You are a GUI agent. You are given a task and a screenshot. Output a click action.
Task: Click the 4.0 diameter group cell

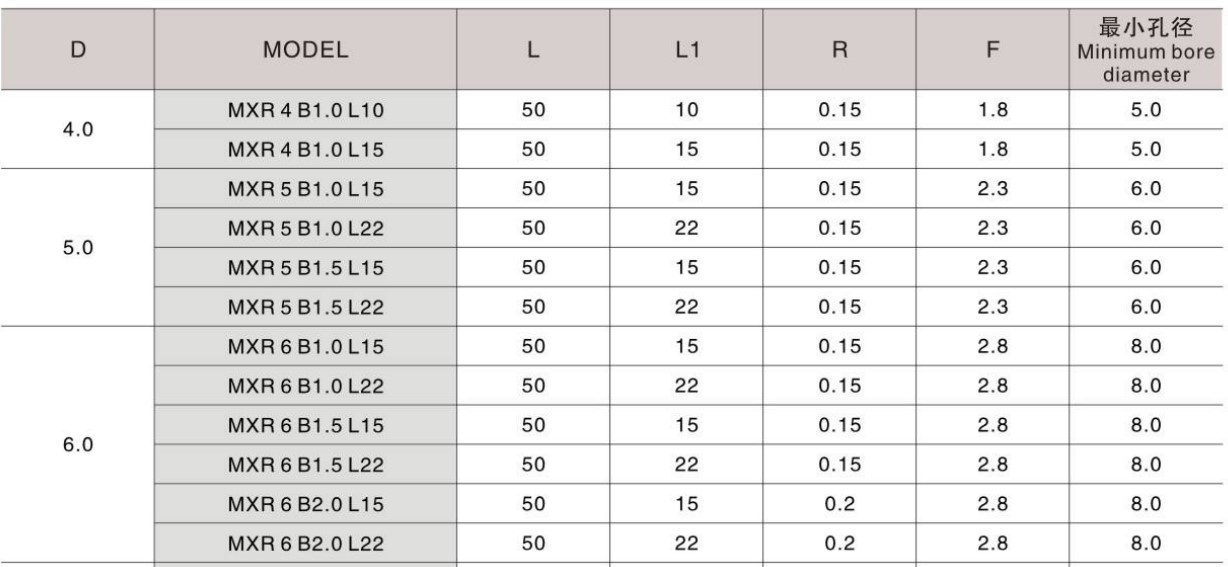(x=78, y=130)
